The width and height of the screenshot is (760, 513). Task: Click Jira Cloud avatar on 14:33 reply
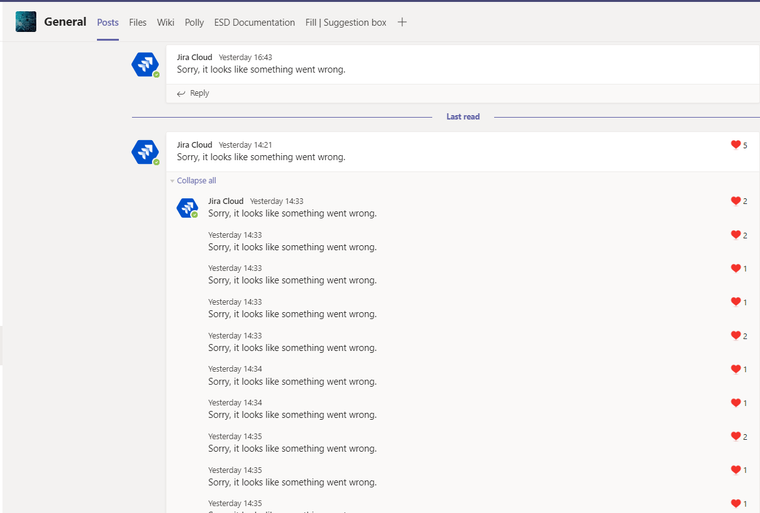[x=187, y=208]
